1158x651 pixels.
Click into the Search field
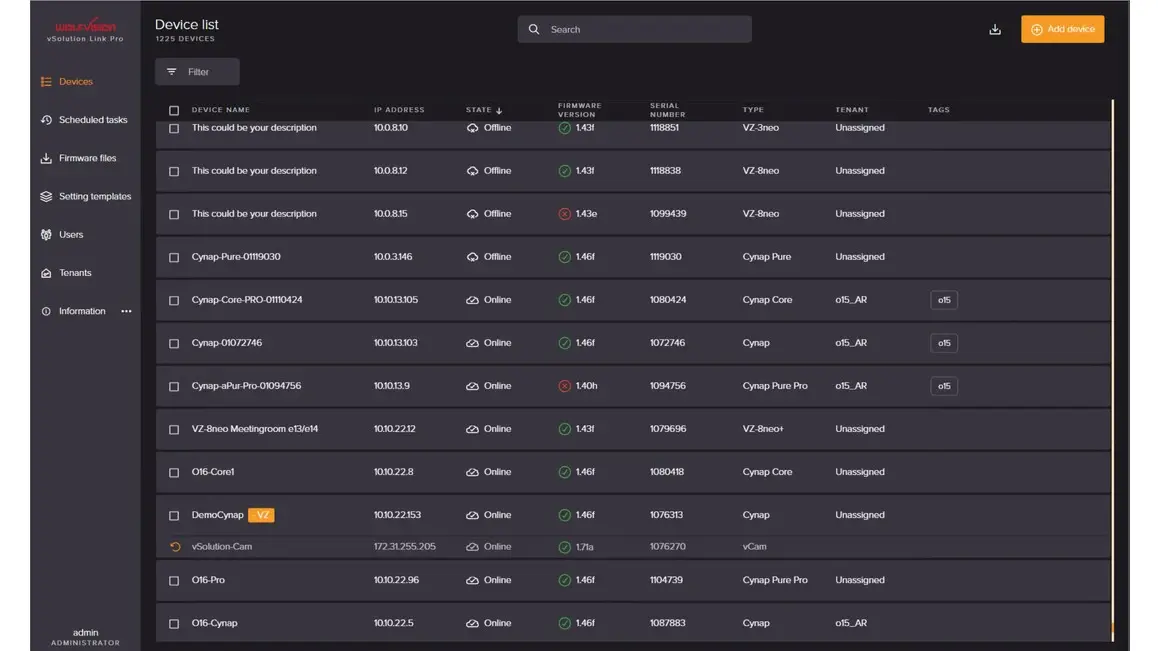coord(645,30)
